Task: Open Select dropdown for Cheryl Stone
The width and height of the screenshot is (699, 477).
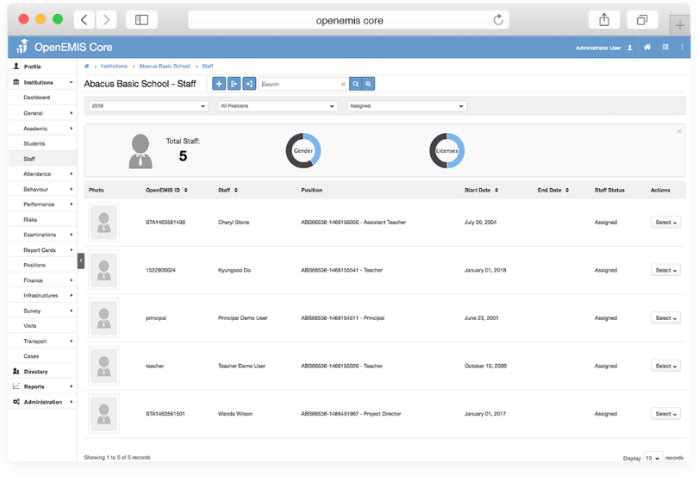Action: [x=666, y=222]
